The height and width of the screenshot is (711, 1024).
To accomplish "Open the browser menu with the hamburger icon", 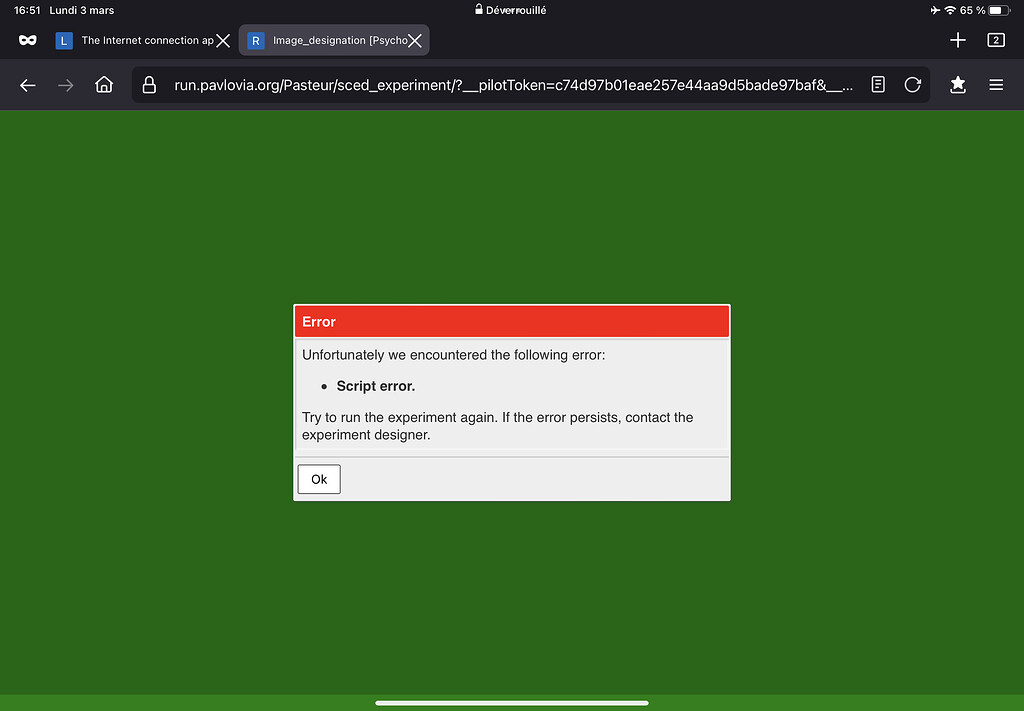I will pos(996,85).
